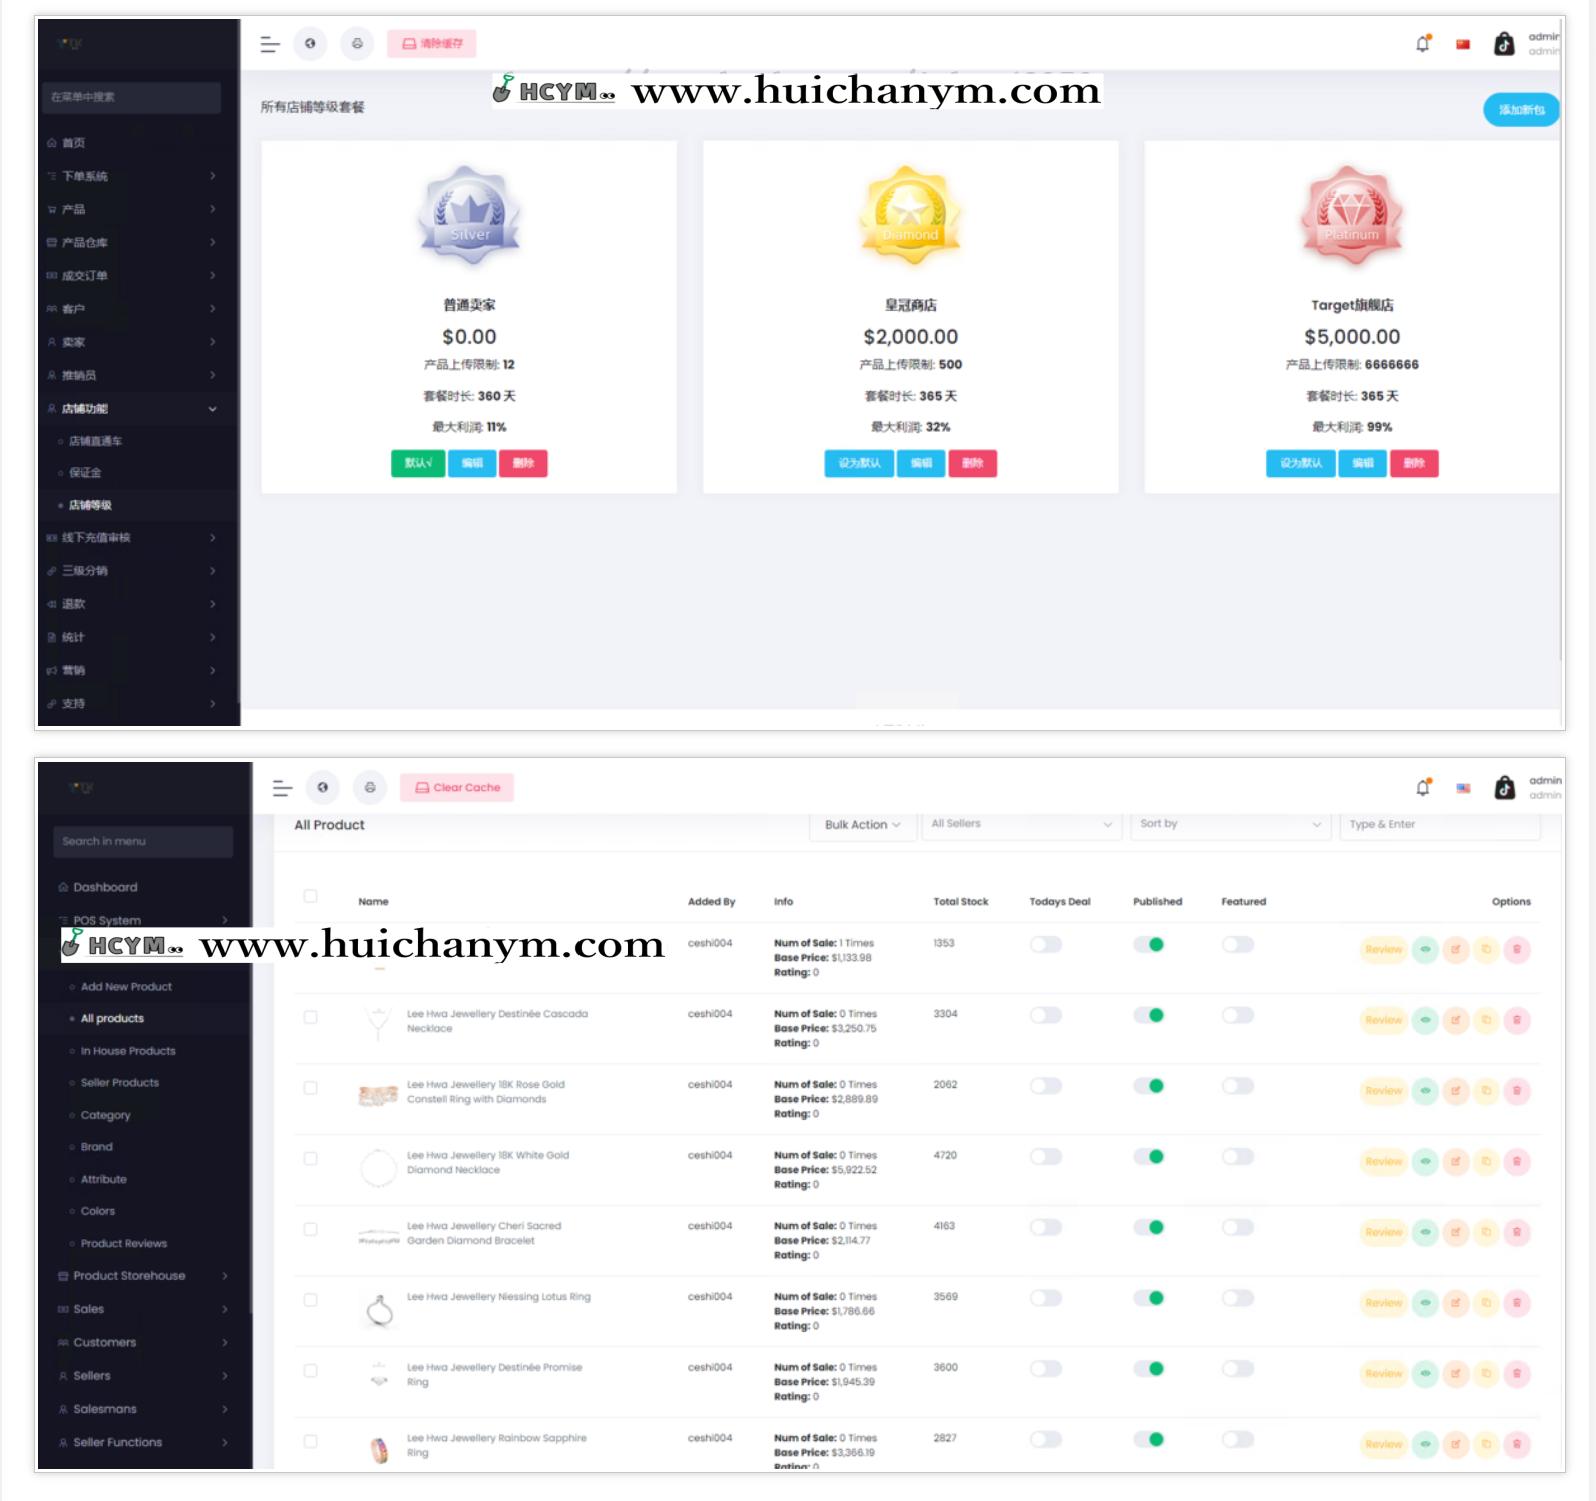Click the Type & Enter search field
This screenshot has height=1501, width=1596.
point(1438,824)
